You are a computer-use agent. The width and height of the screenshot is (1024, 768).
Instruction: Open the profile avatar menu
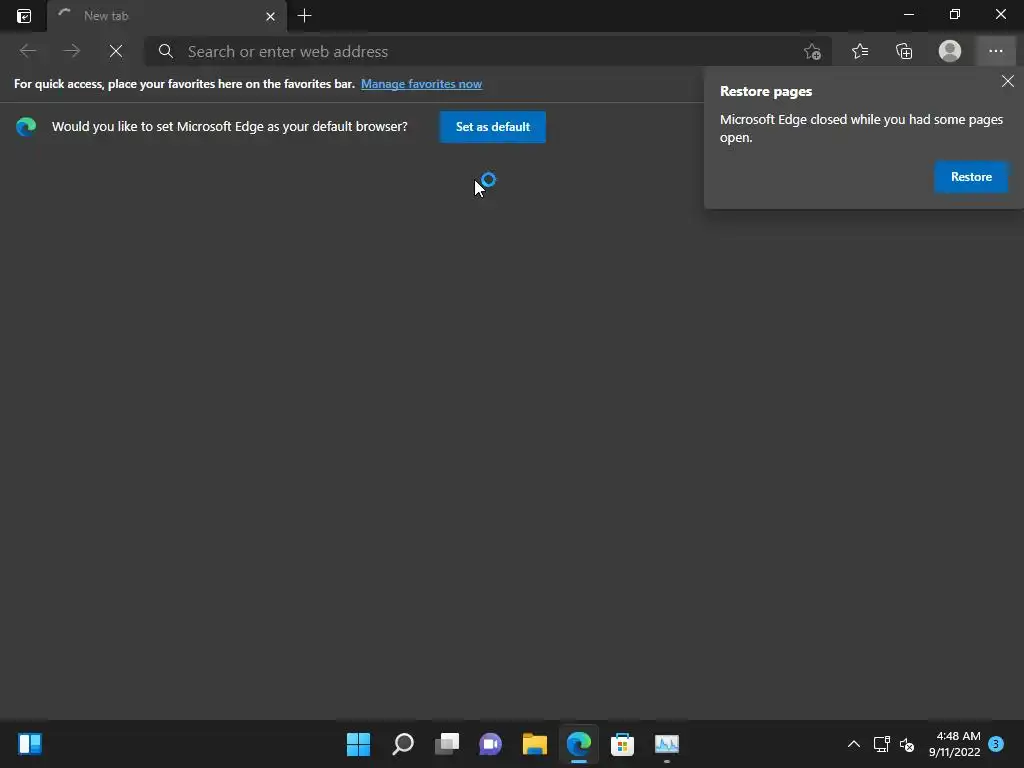tap(950, 51)
